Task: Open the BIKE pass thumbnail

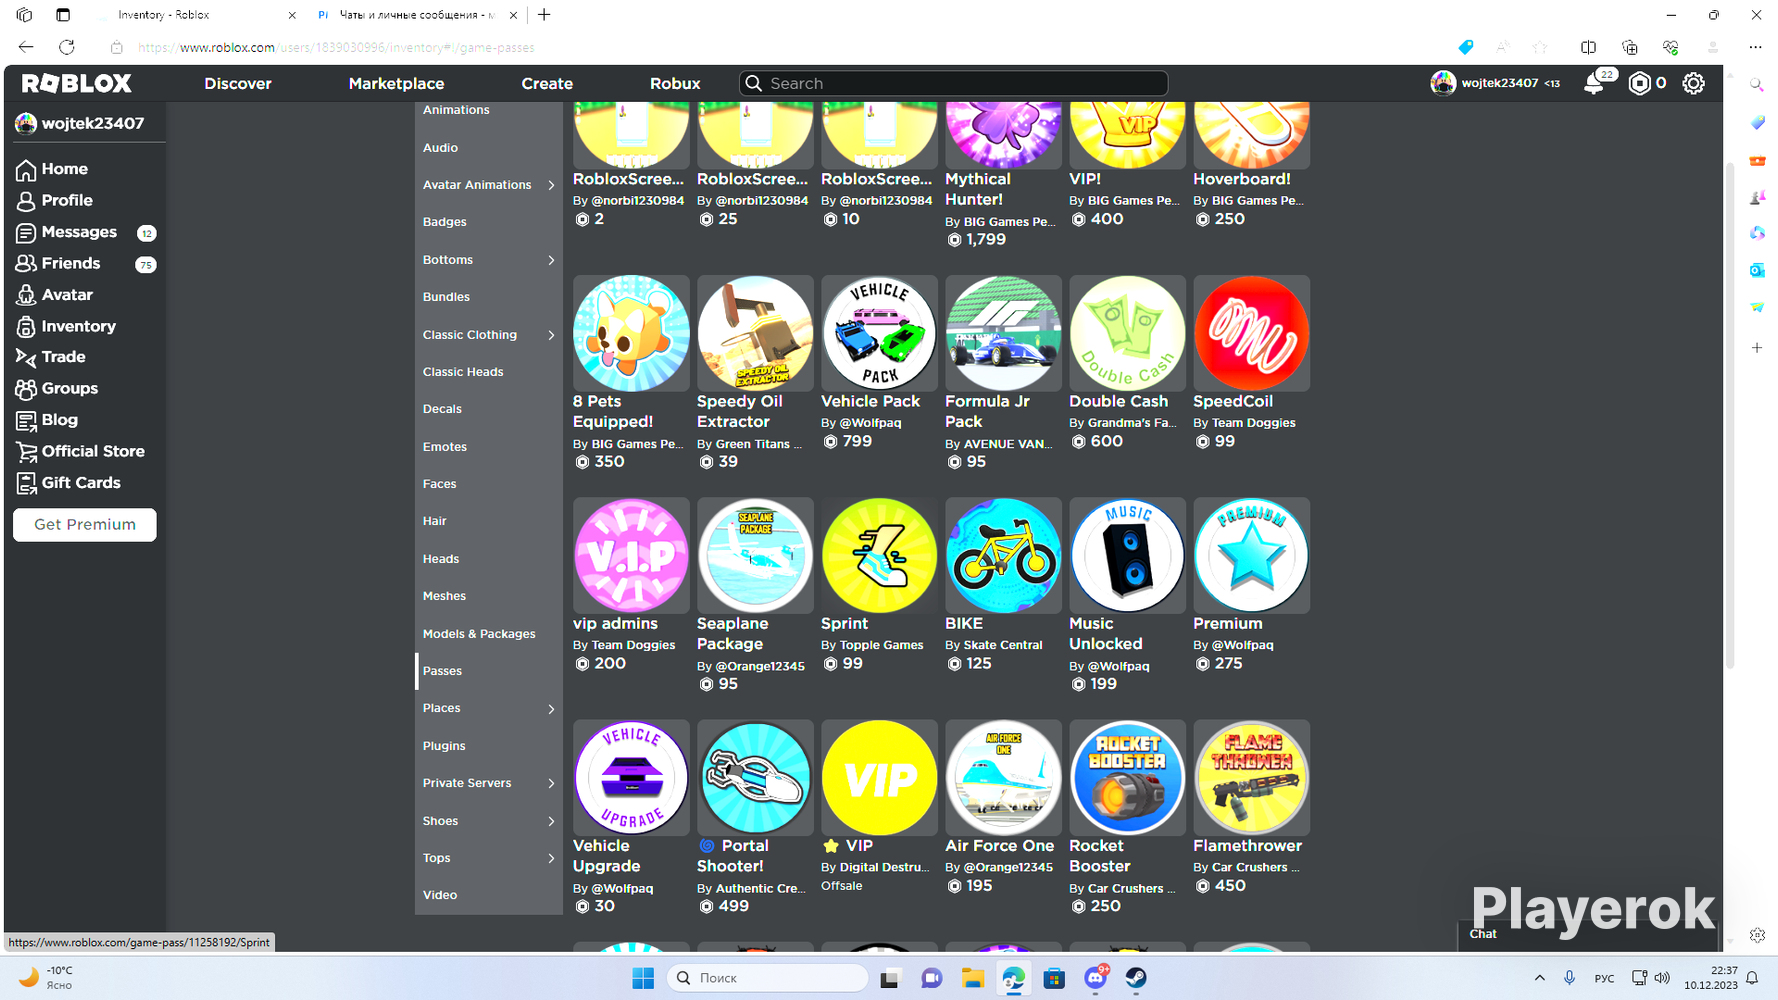Action: pos(1003,555)
